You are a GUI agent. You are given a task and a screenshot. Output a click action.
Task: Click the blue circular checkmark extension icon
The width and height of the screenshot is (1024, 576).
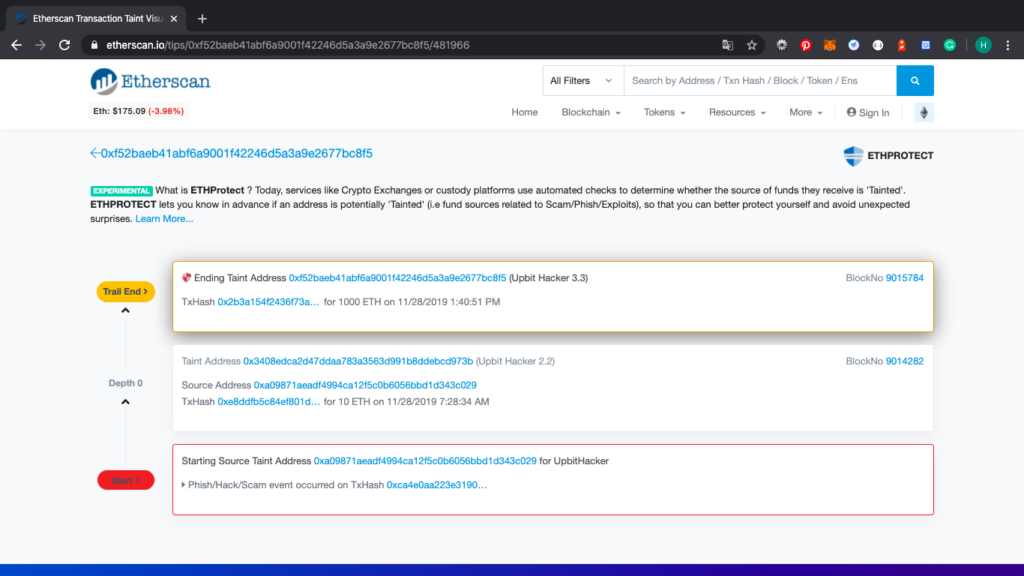(854, 45)
